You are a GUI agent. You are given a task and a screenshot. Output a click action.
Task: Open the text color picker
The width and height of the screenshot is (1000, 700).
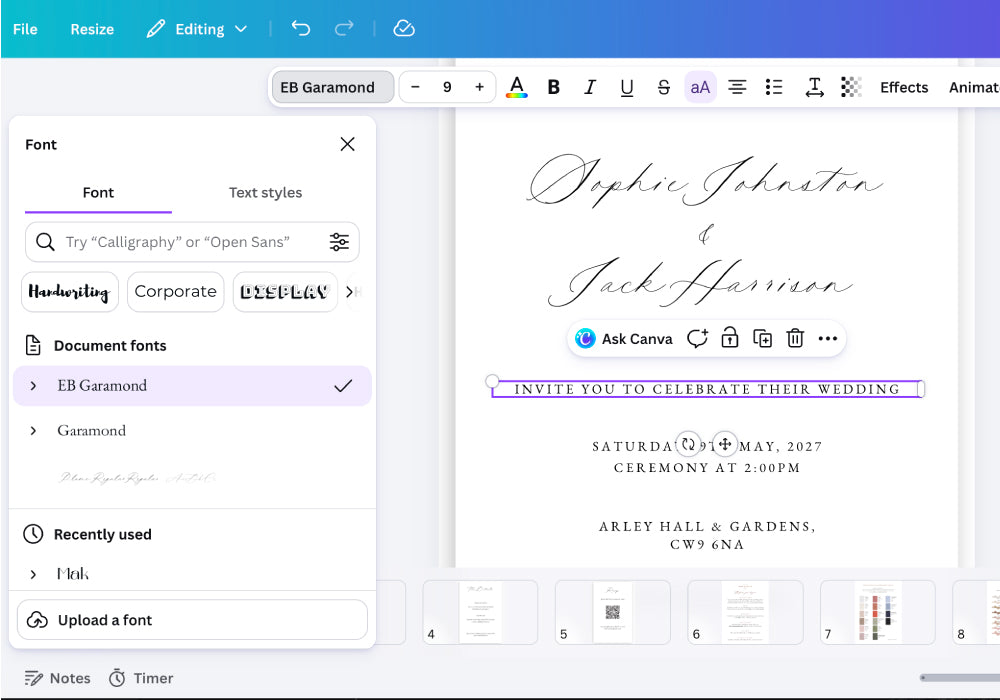[517, 87]
